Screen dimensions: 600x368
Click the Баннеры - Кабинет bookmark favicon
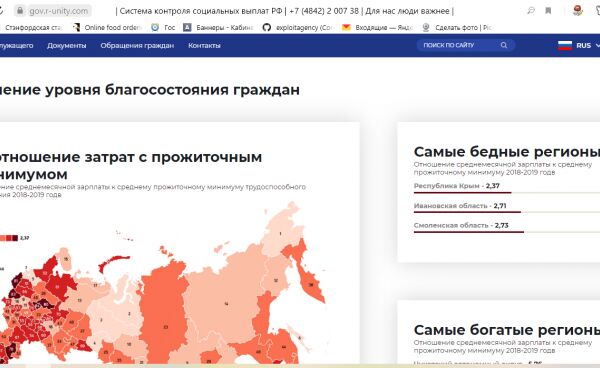click(x=187, y=27)
